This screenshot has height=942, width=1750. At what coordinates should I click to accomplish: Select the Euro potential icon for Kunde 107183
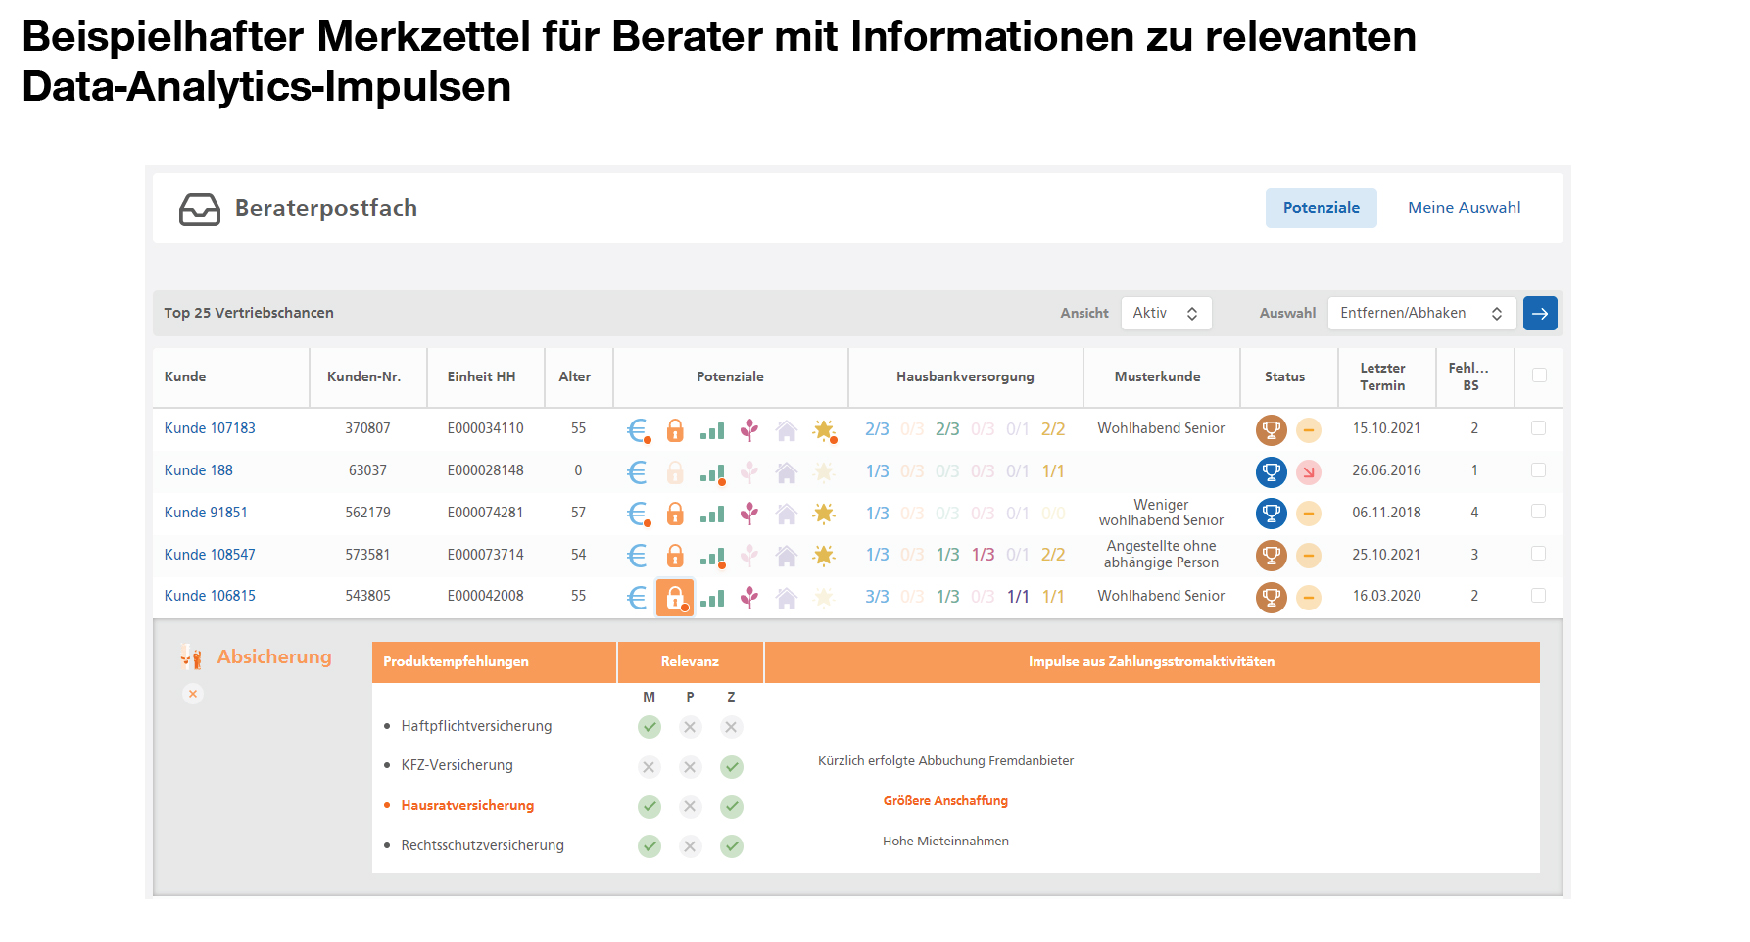click(x=637, y=429)
